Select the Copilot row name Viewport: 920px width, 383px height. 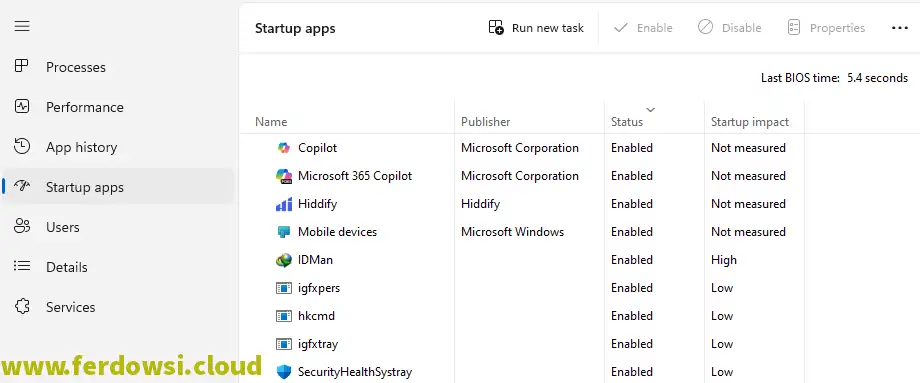point(317,148)
